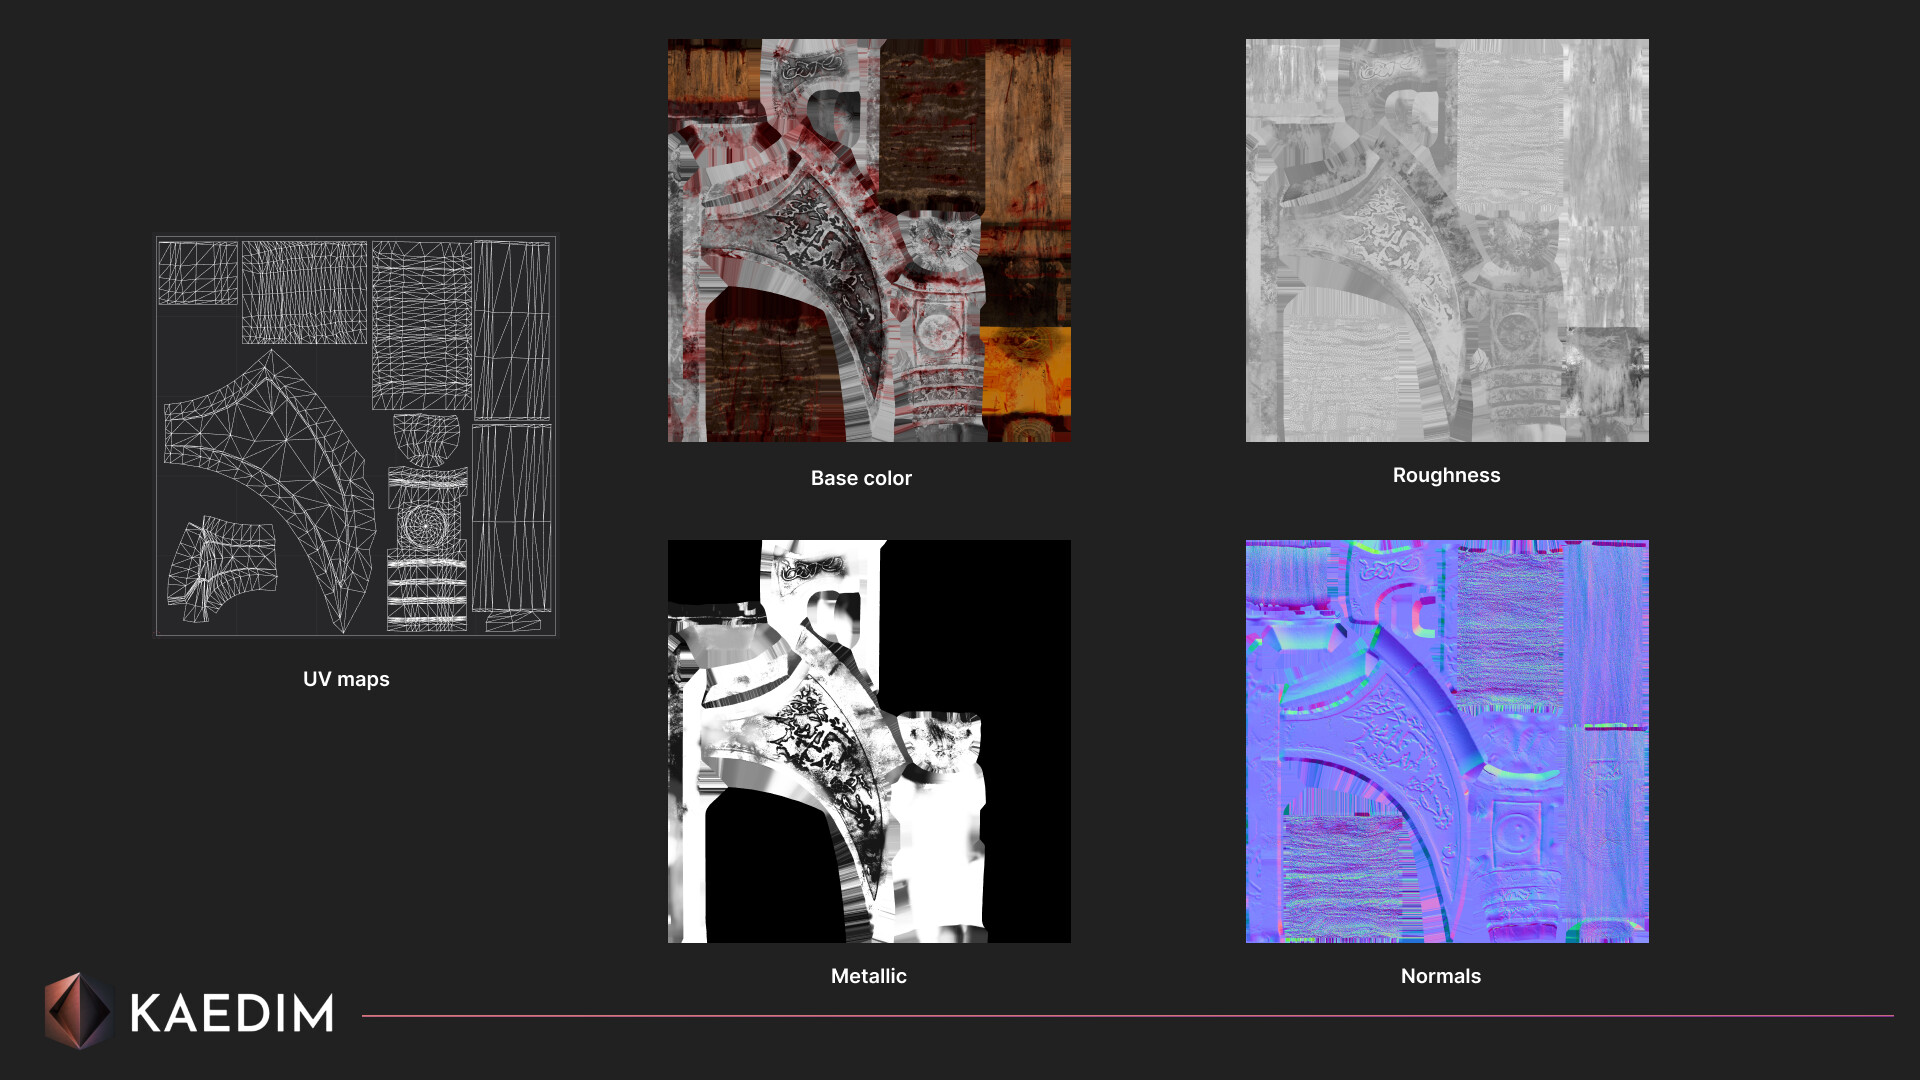Select the tall narrow top-right UV island
Viewport: 1920px width, 1080px height.
click(x=512, y=330)
